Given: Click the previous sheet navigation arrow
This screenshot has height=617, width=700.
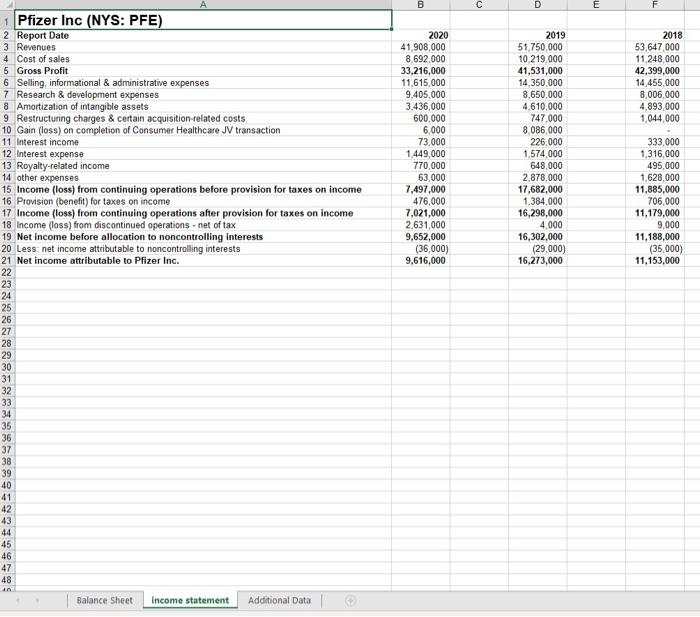Looking at the screenshot, I should pyautogui.click(x=18, y=601).
